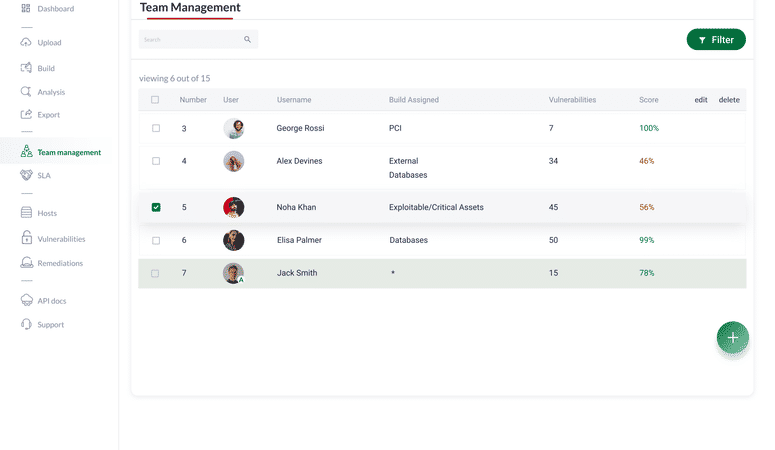The width and height of the screenshot is (775, 450).
Task: Open Upload via its cloud icon
Action: coord(27,43)
